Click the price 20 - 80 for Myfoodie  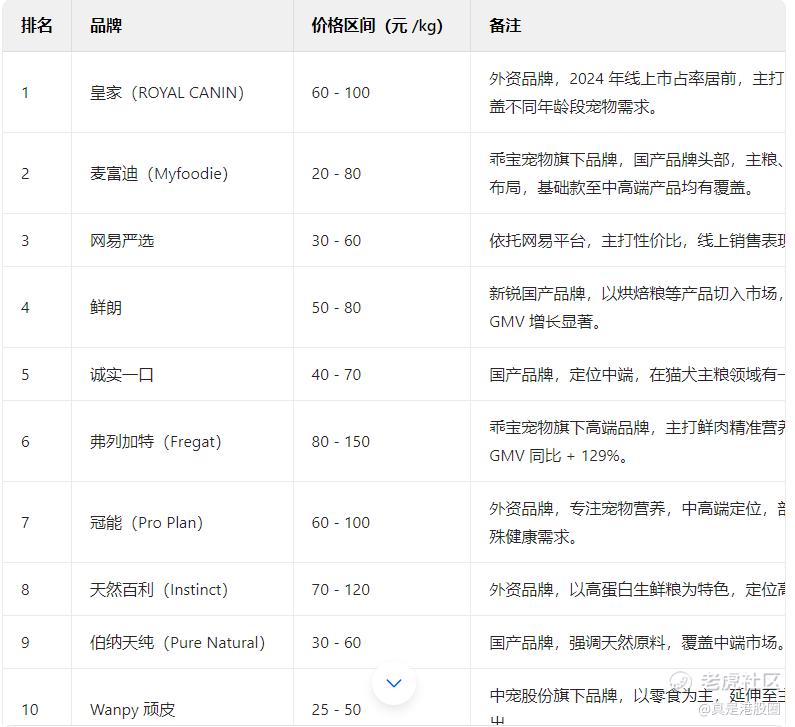point(336,173)
